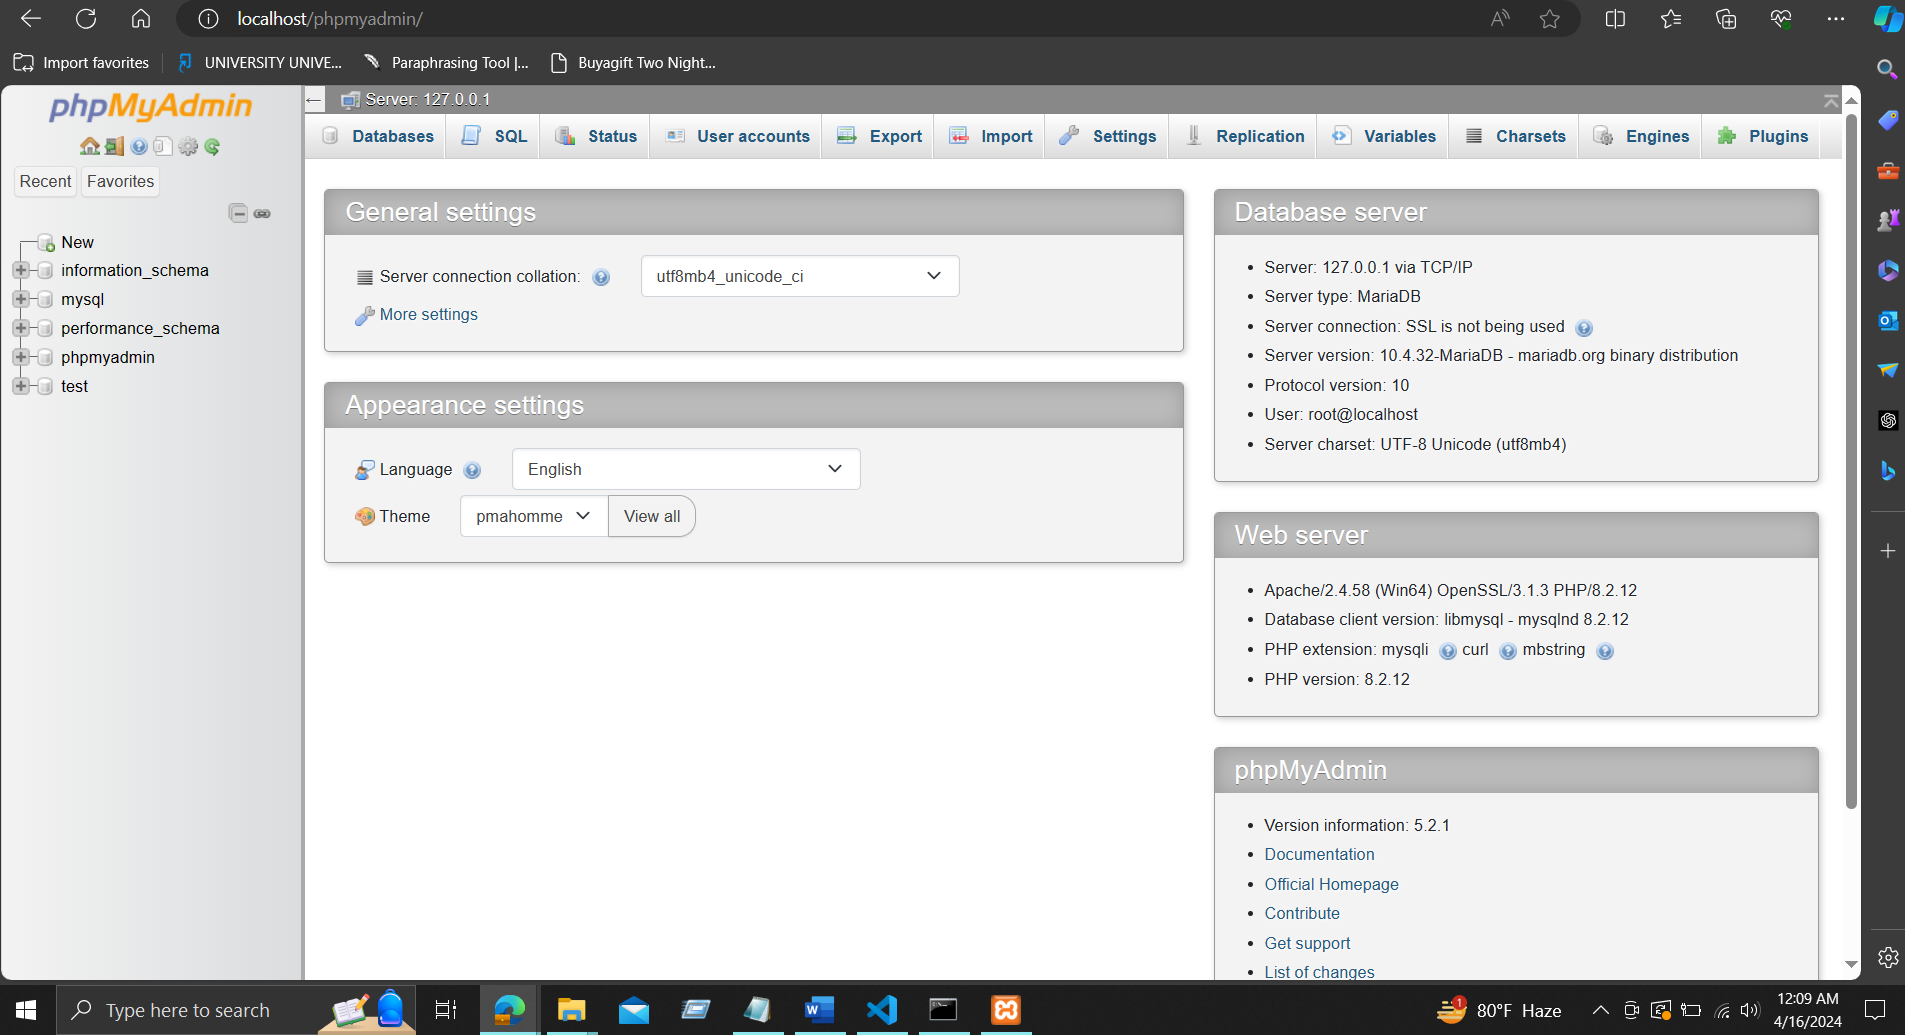Screen dimensions: 1905x1035
Task: Click the phpMyAdmin Home icon
Action: (90, 147)
